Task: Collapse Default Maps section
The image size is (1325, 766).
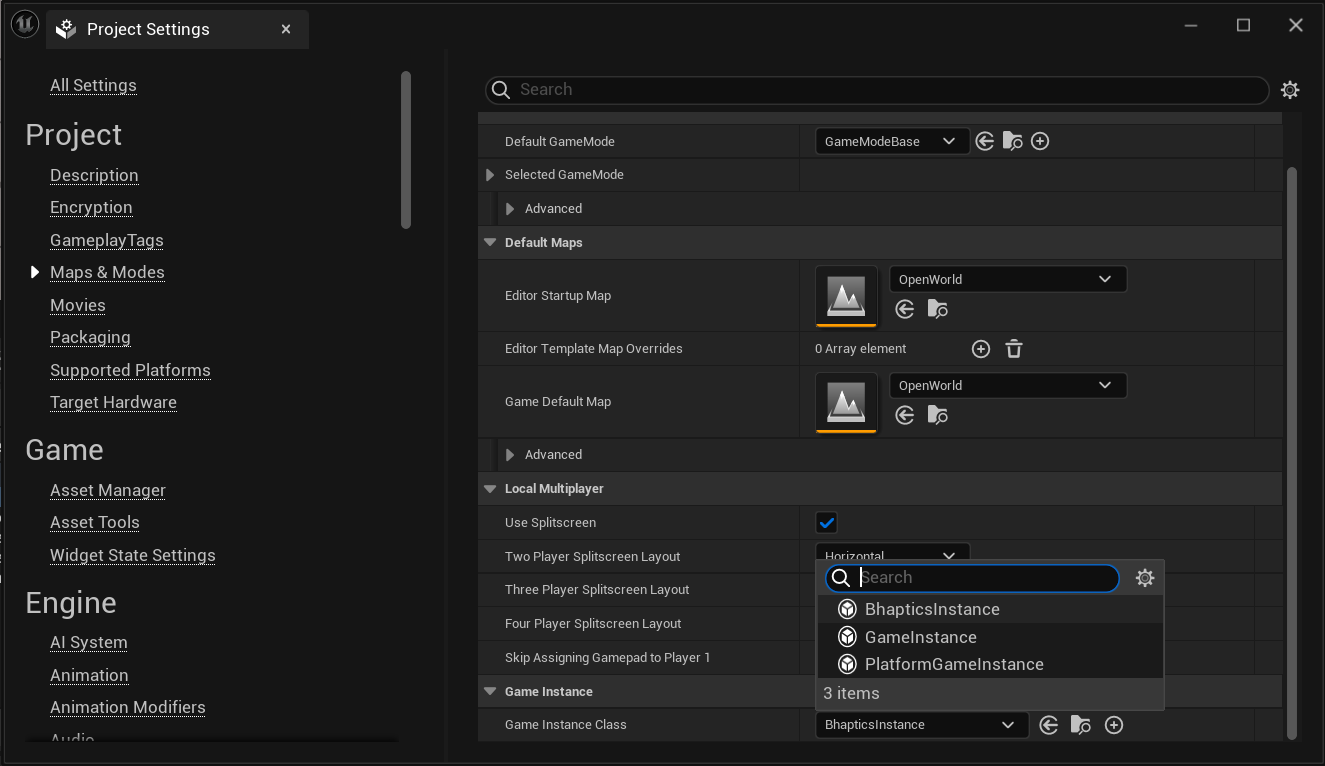Action: (x=490, y=243)
